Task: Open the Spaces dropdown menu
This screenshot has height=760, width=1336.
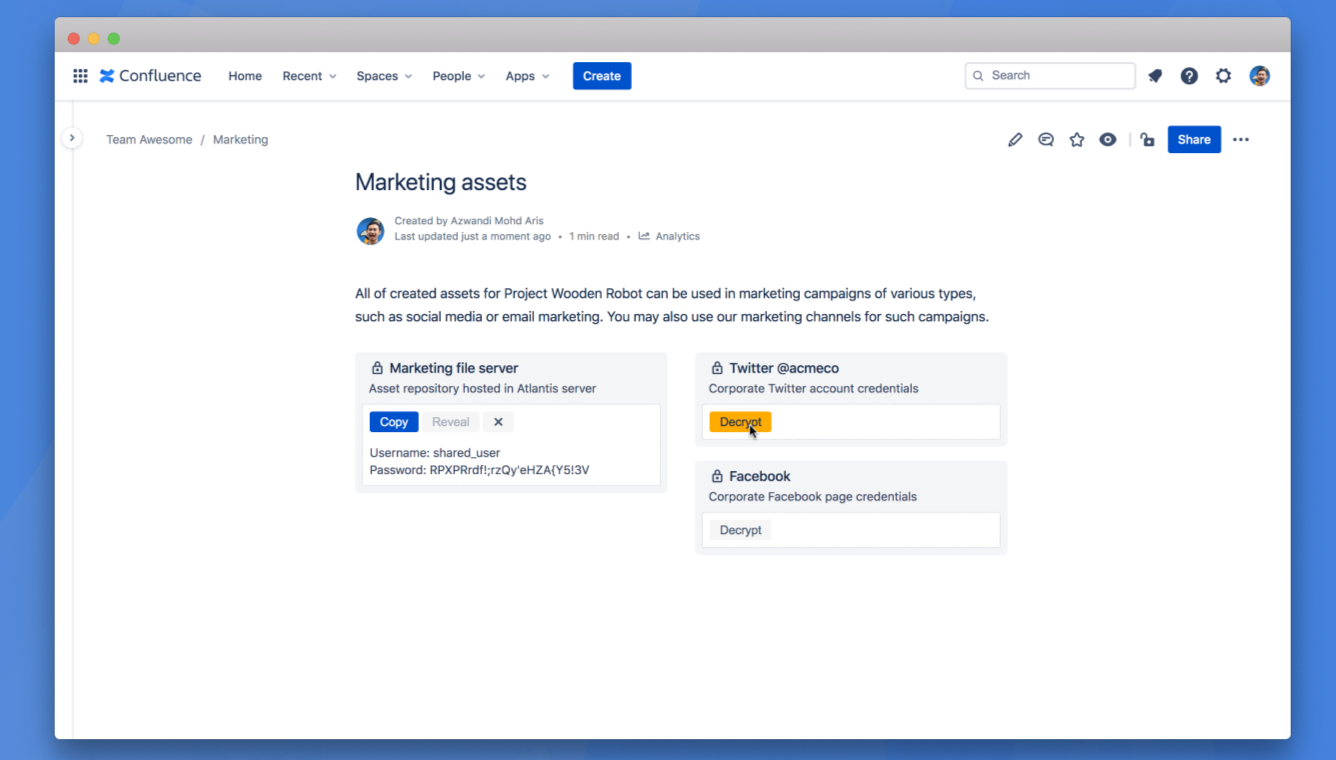Action: (384, 76)
